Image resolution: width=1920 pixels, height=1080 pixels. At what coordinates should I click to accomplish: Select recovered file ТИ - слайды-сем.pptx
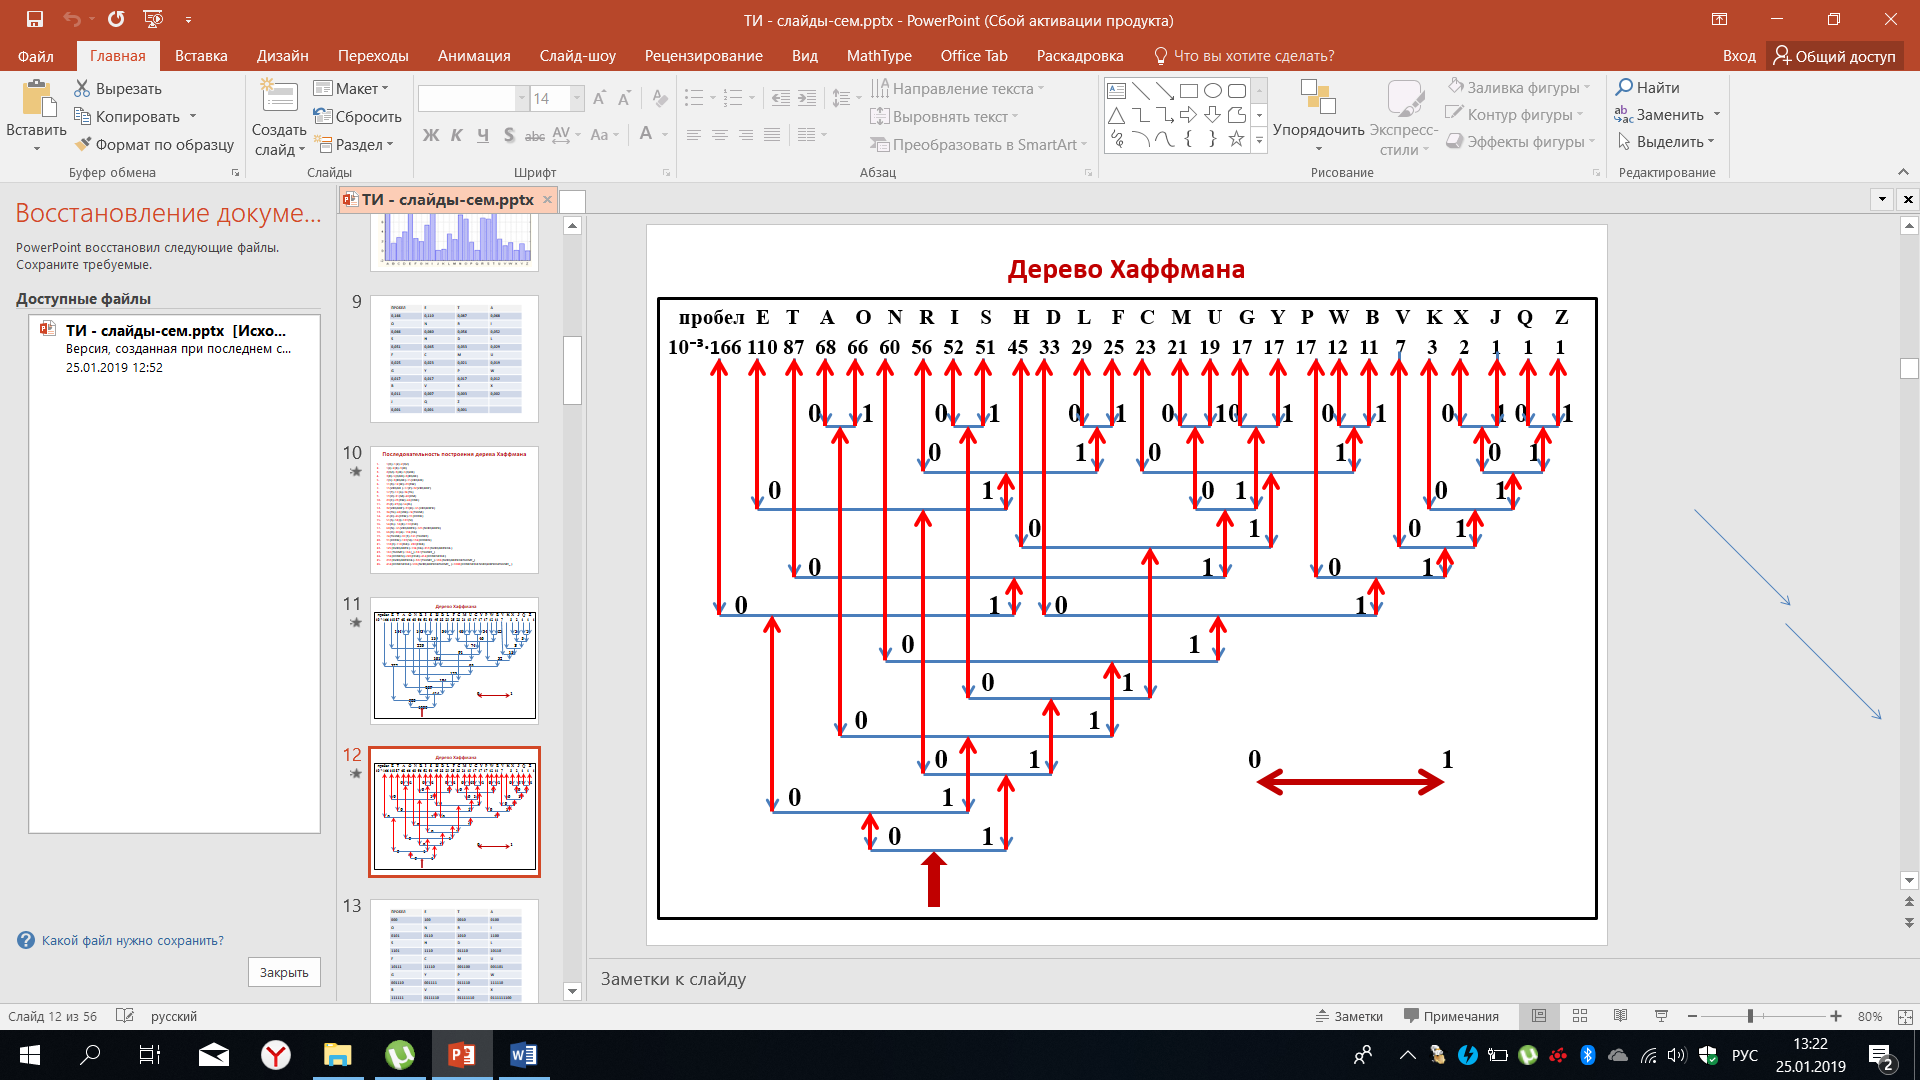[x=174, y=348]
